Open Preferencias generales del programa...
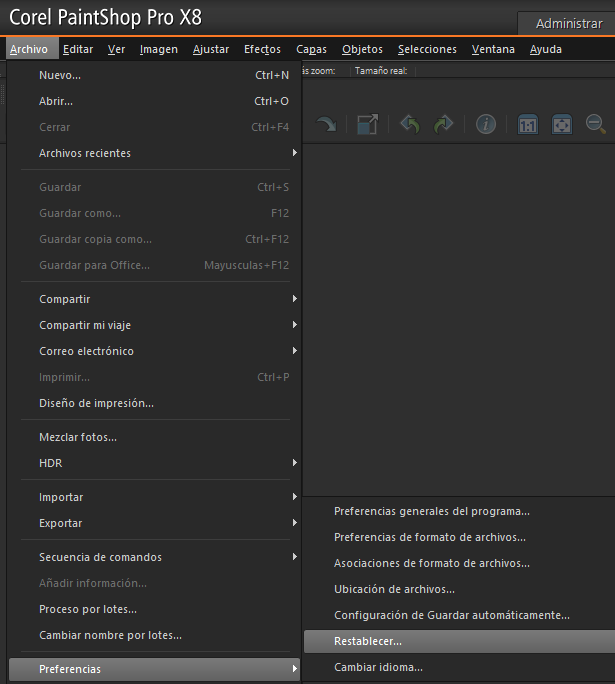 pyautogui.click(x=459, y=511)
